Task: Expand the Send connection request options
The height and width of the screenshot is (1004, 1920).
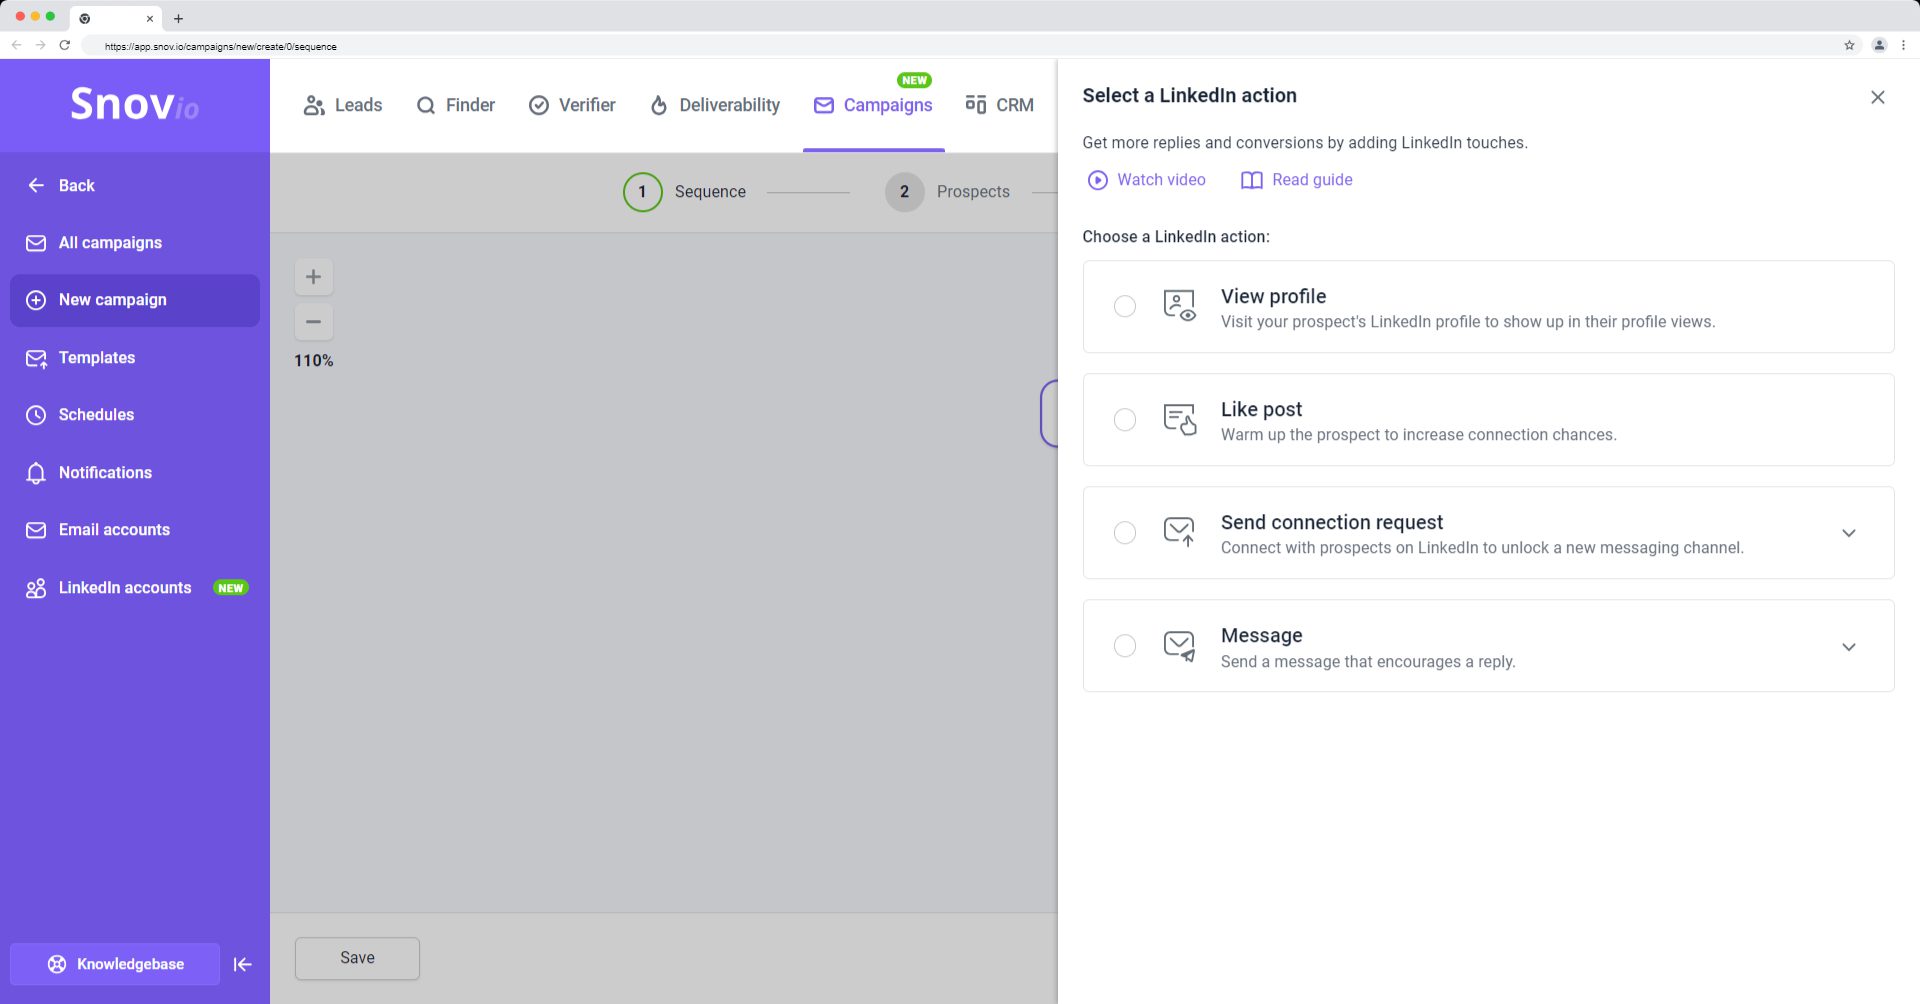Action: 1848,533
